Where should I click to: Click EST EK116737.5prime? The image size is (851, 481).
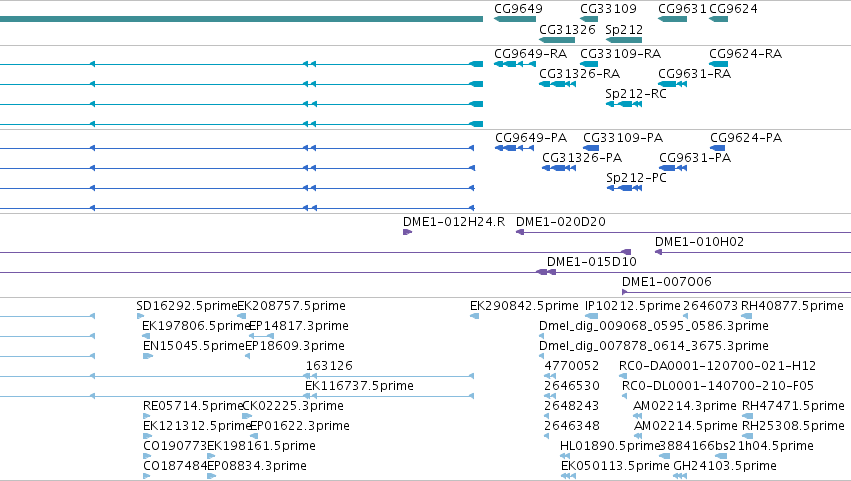pos(359,387)
